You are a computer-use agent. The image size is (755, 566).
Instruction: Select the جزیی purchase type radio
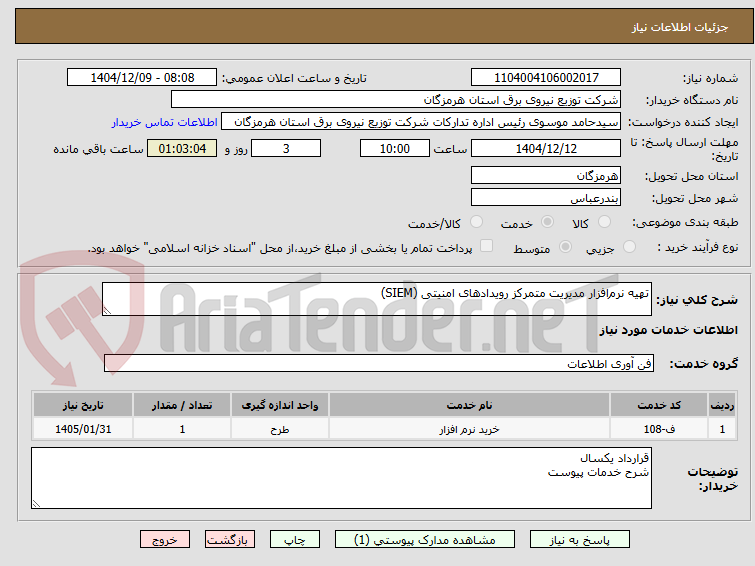pyautogui.click(x=629, y=247)
